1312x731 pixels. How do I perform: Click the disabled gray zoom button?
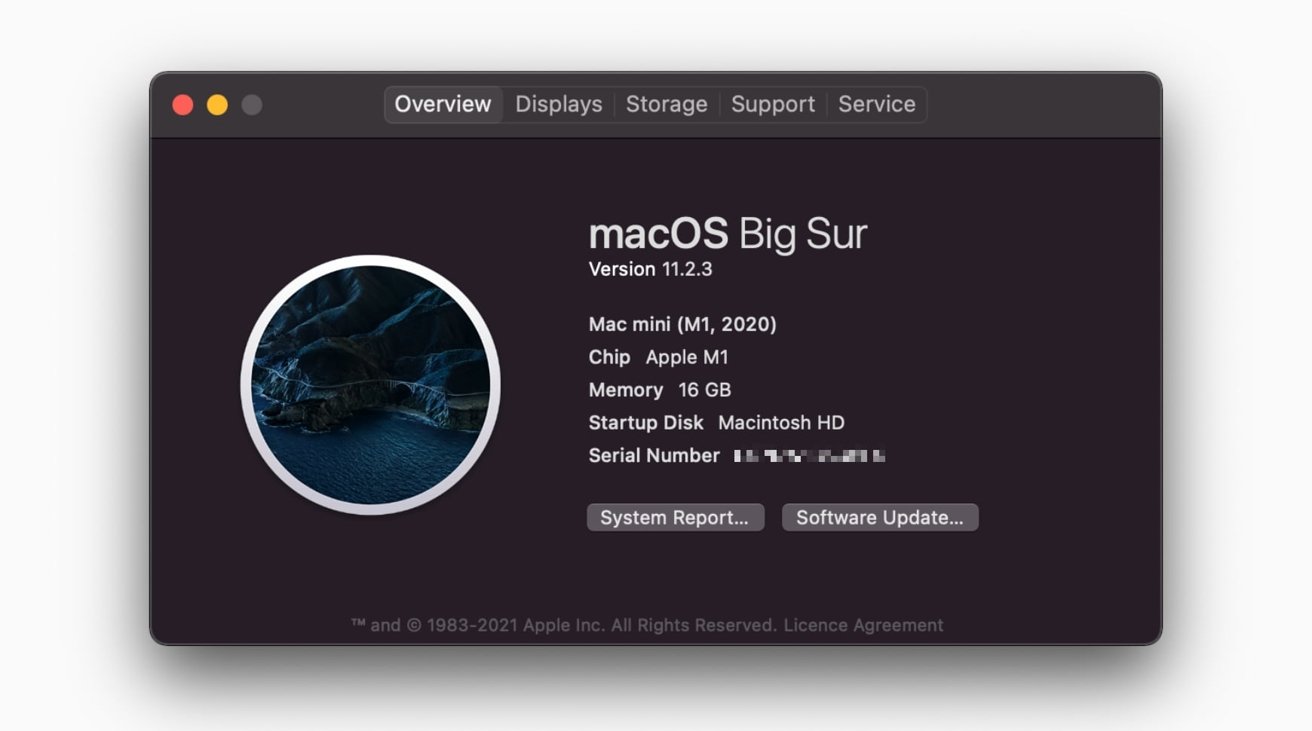coord(251,103)
